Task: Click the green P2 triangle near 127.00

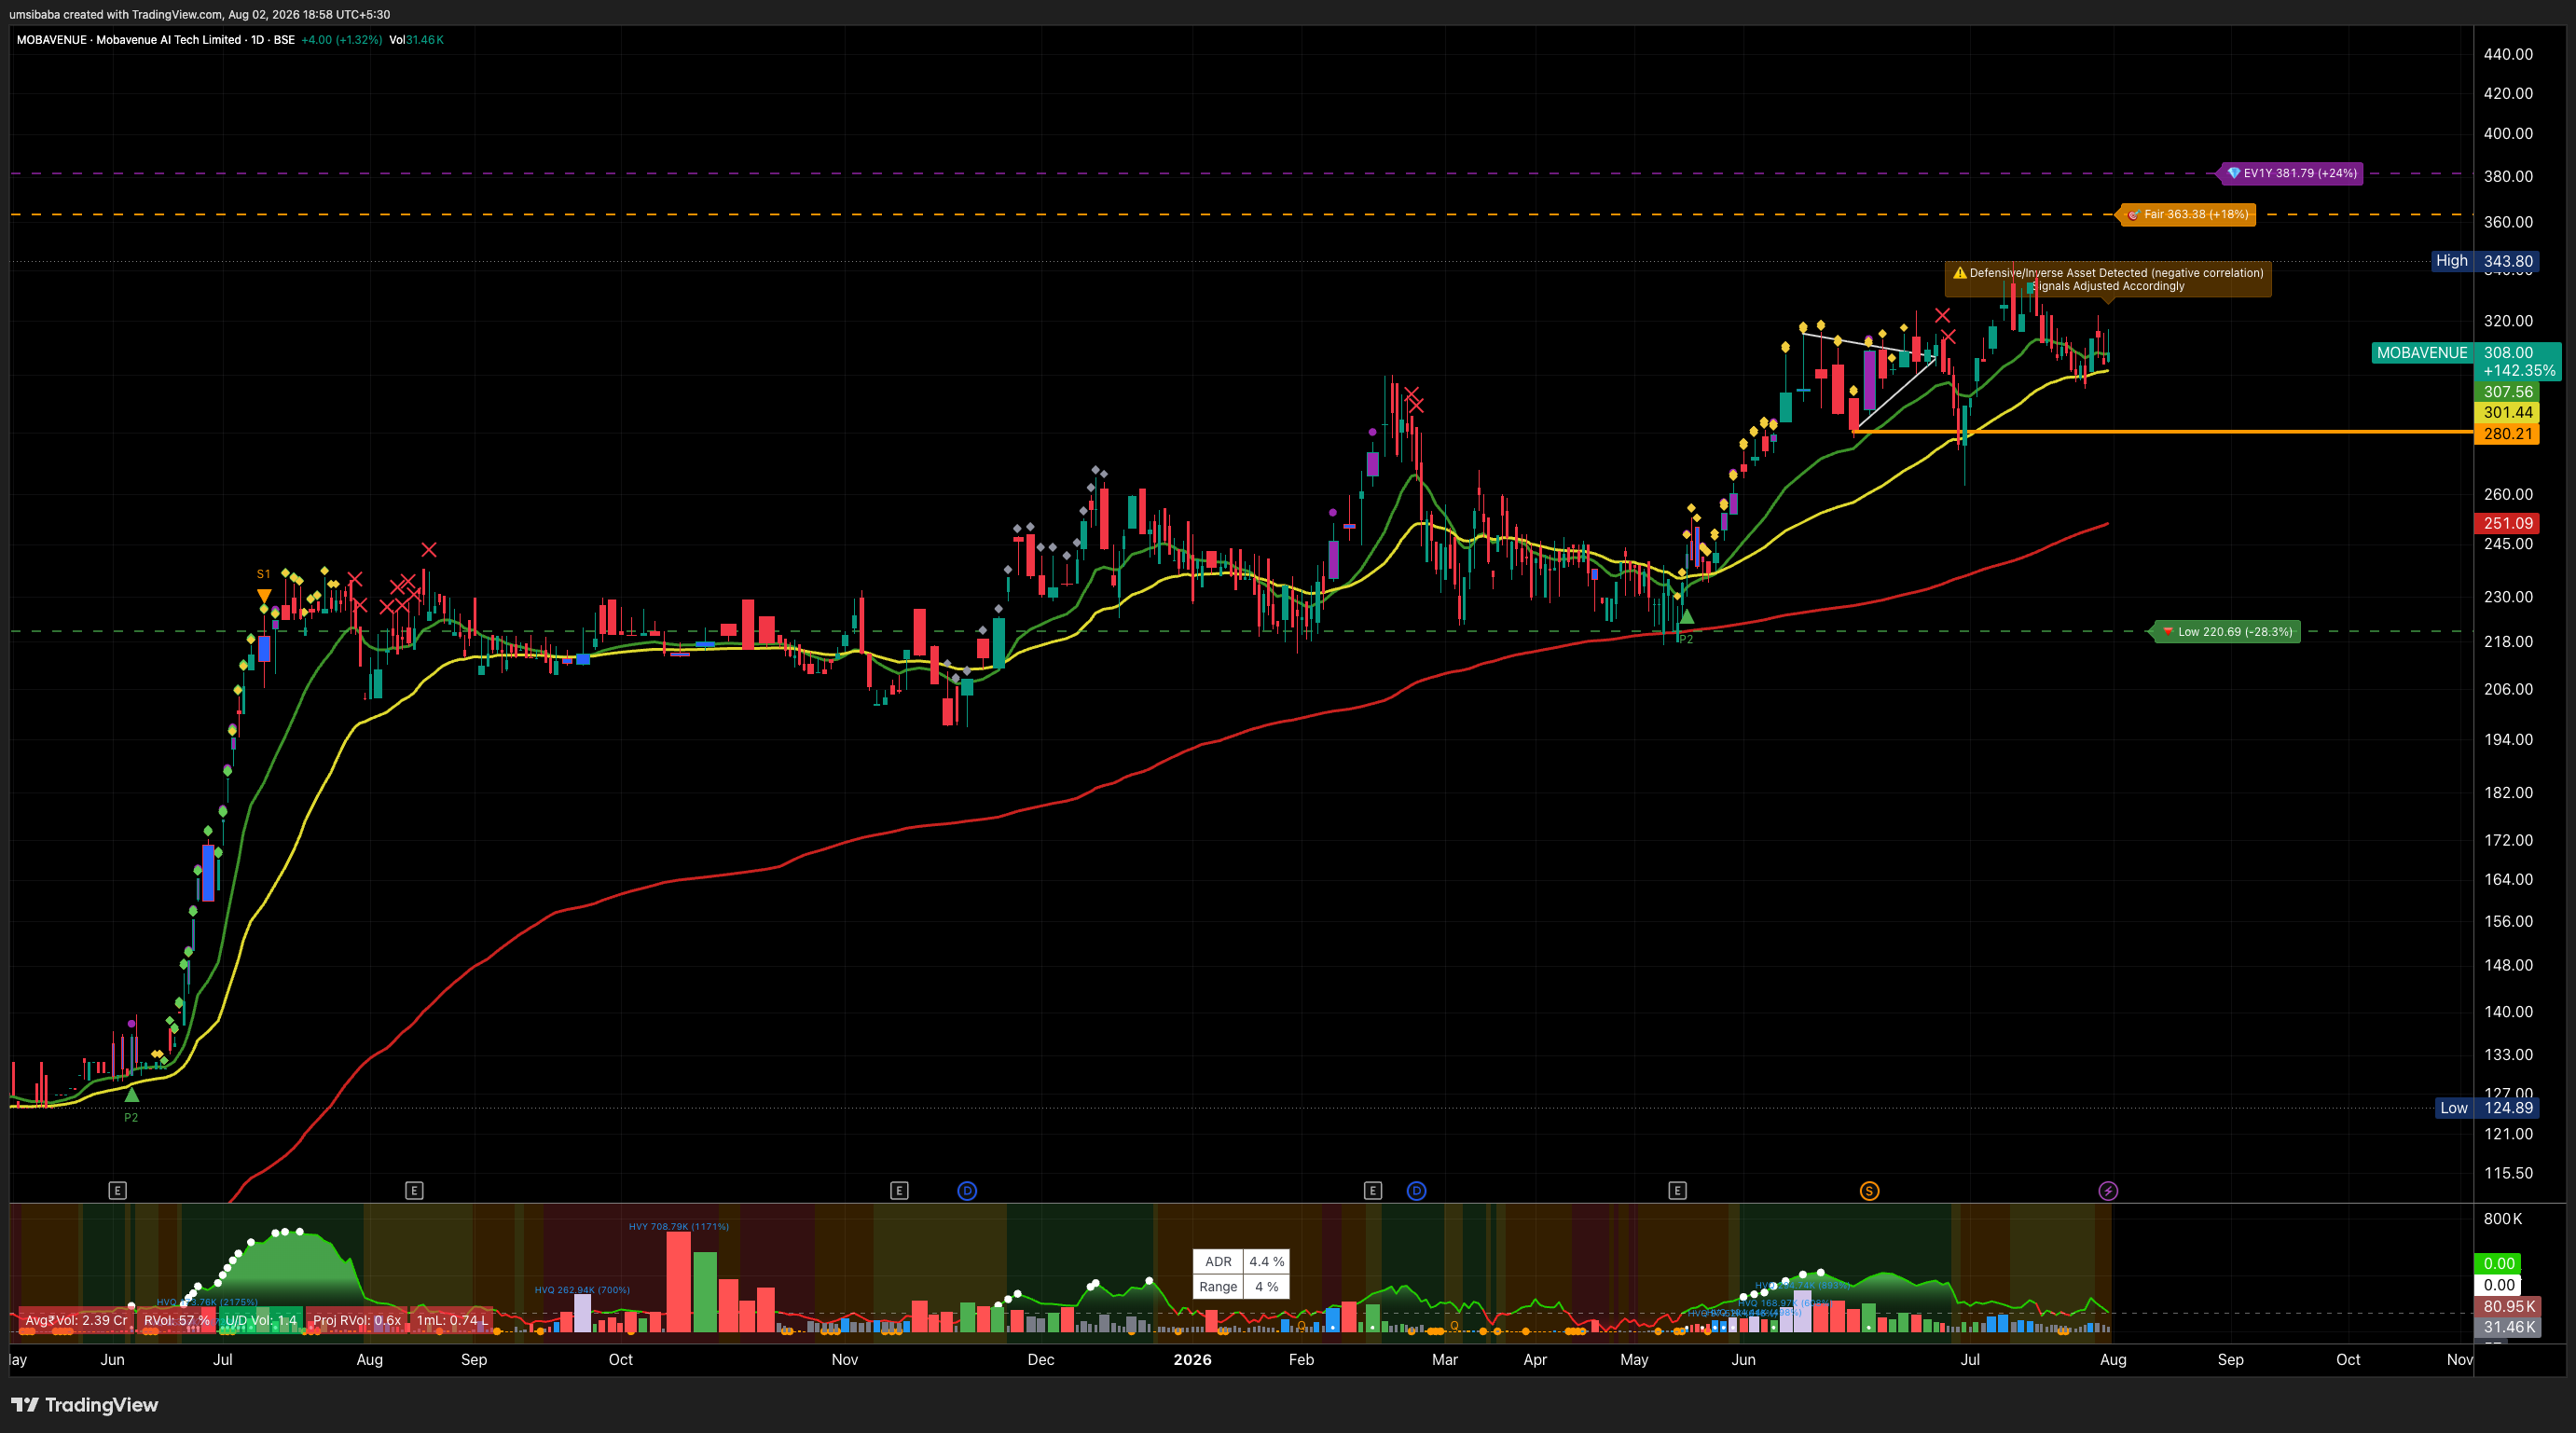Action: pyautogui.click(x=131, y=1095)
